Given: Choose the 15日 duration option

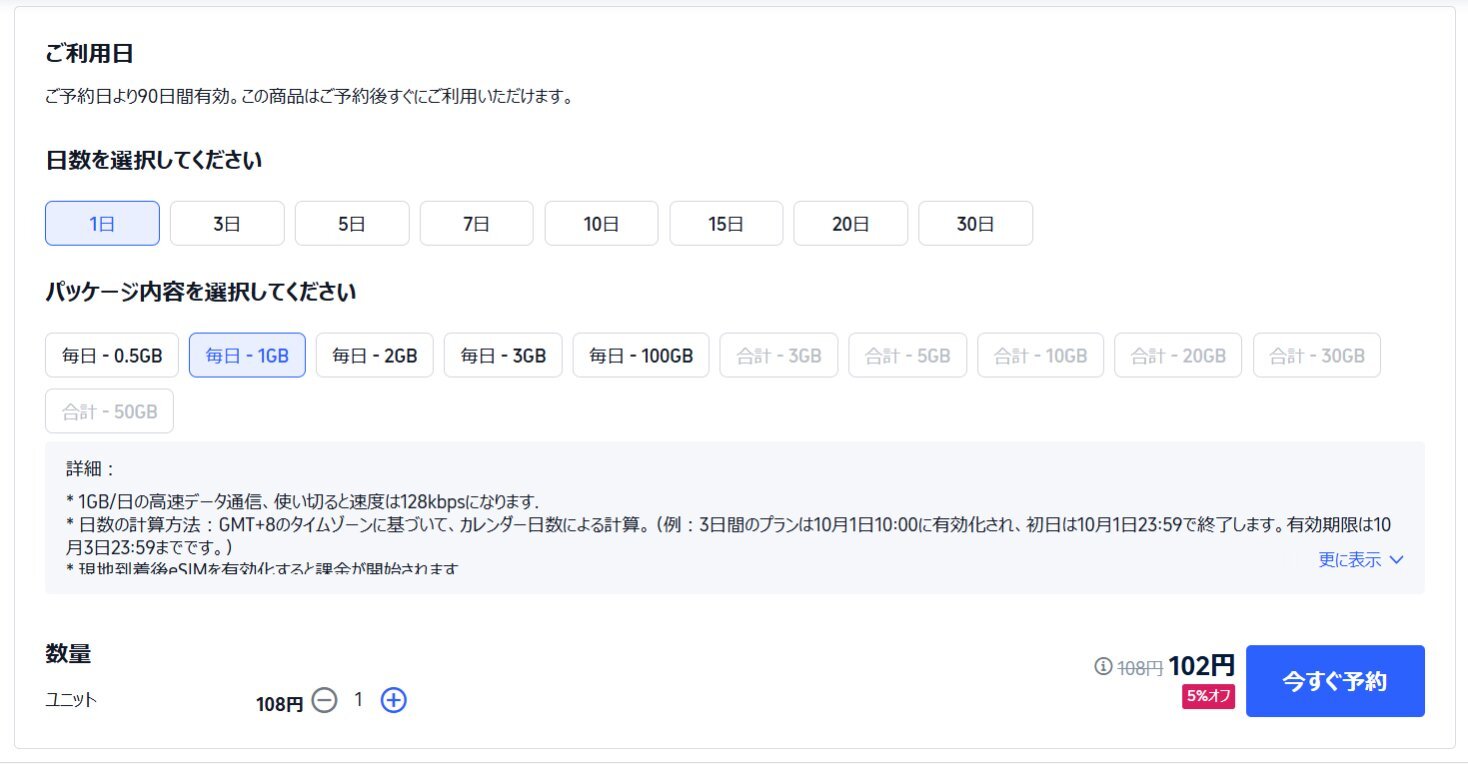Looking at the screenshot, I should [x=726, y=224].
